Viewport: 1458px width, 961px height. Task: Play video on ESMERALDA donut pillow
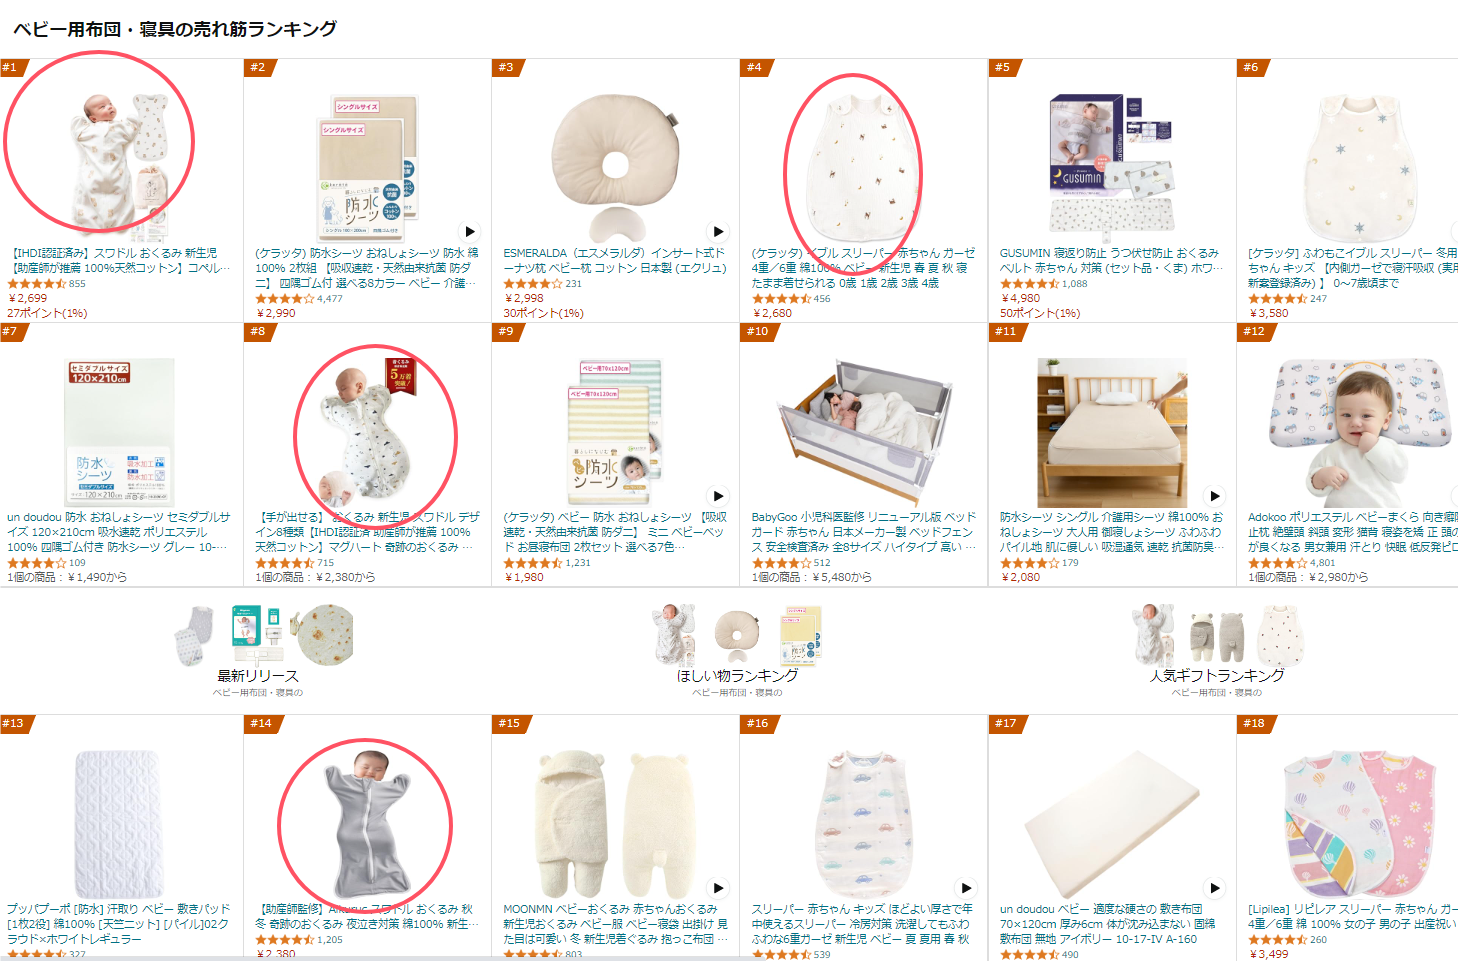click(x=718, y=232)
